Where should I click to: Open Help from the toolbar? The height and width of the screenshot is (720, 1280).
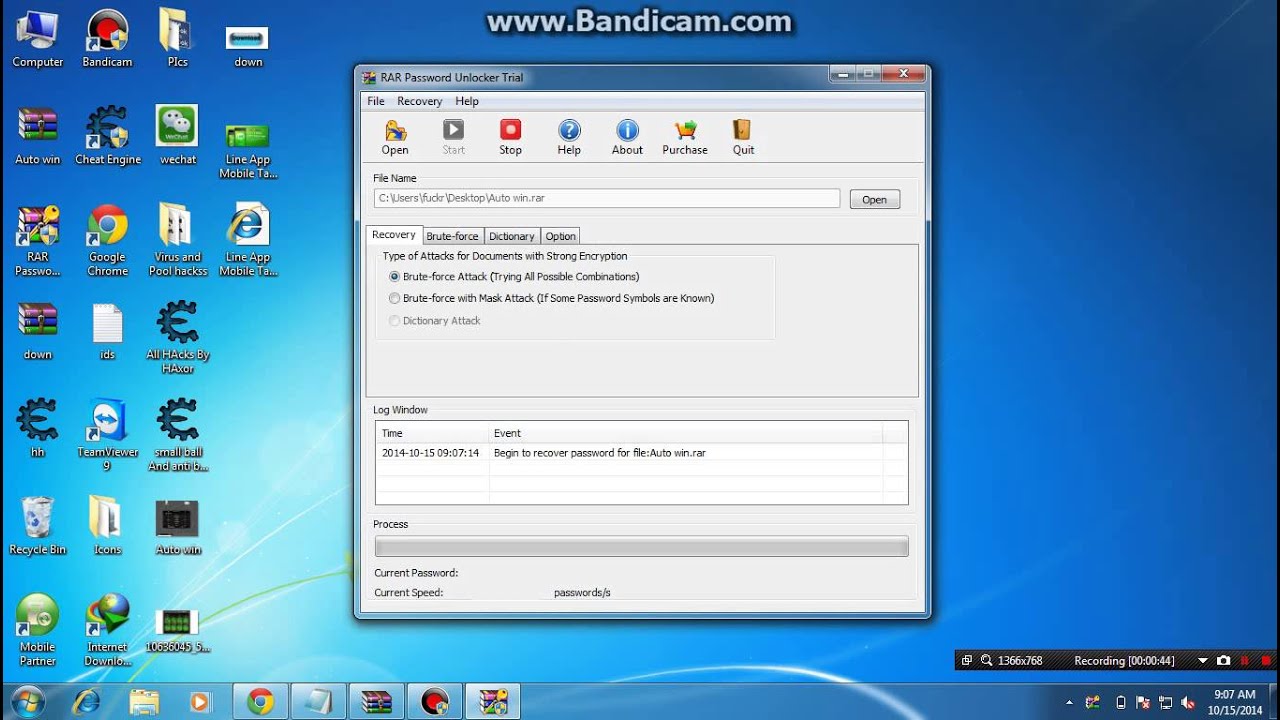[569, 137]
